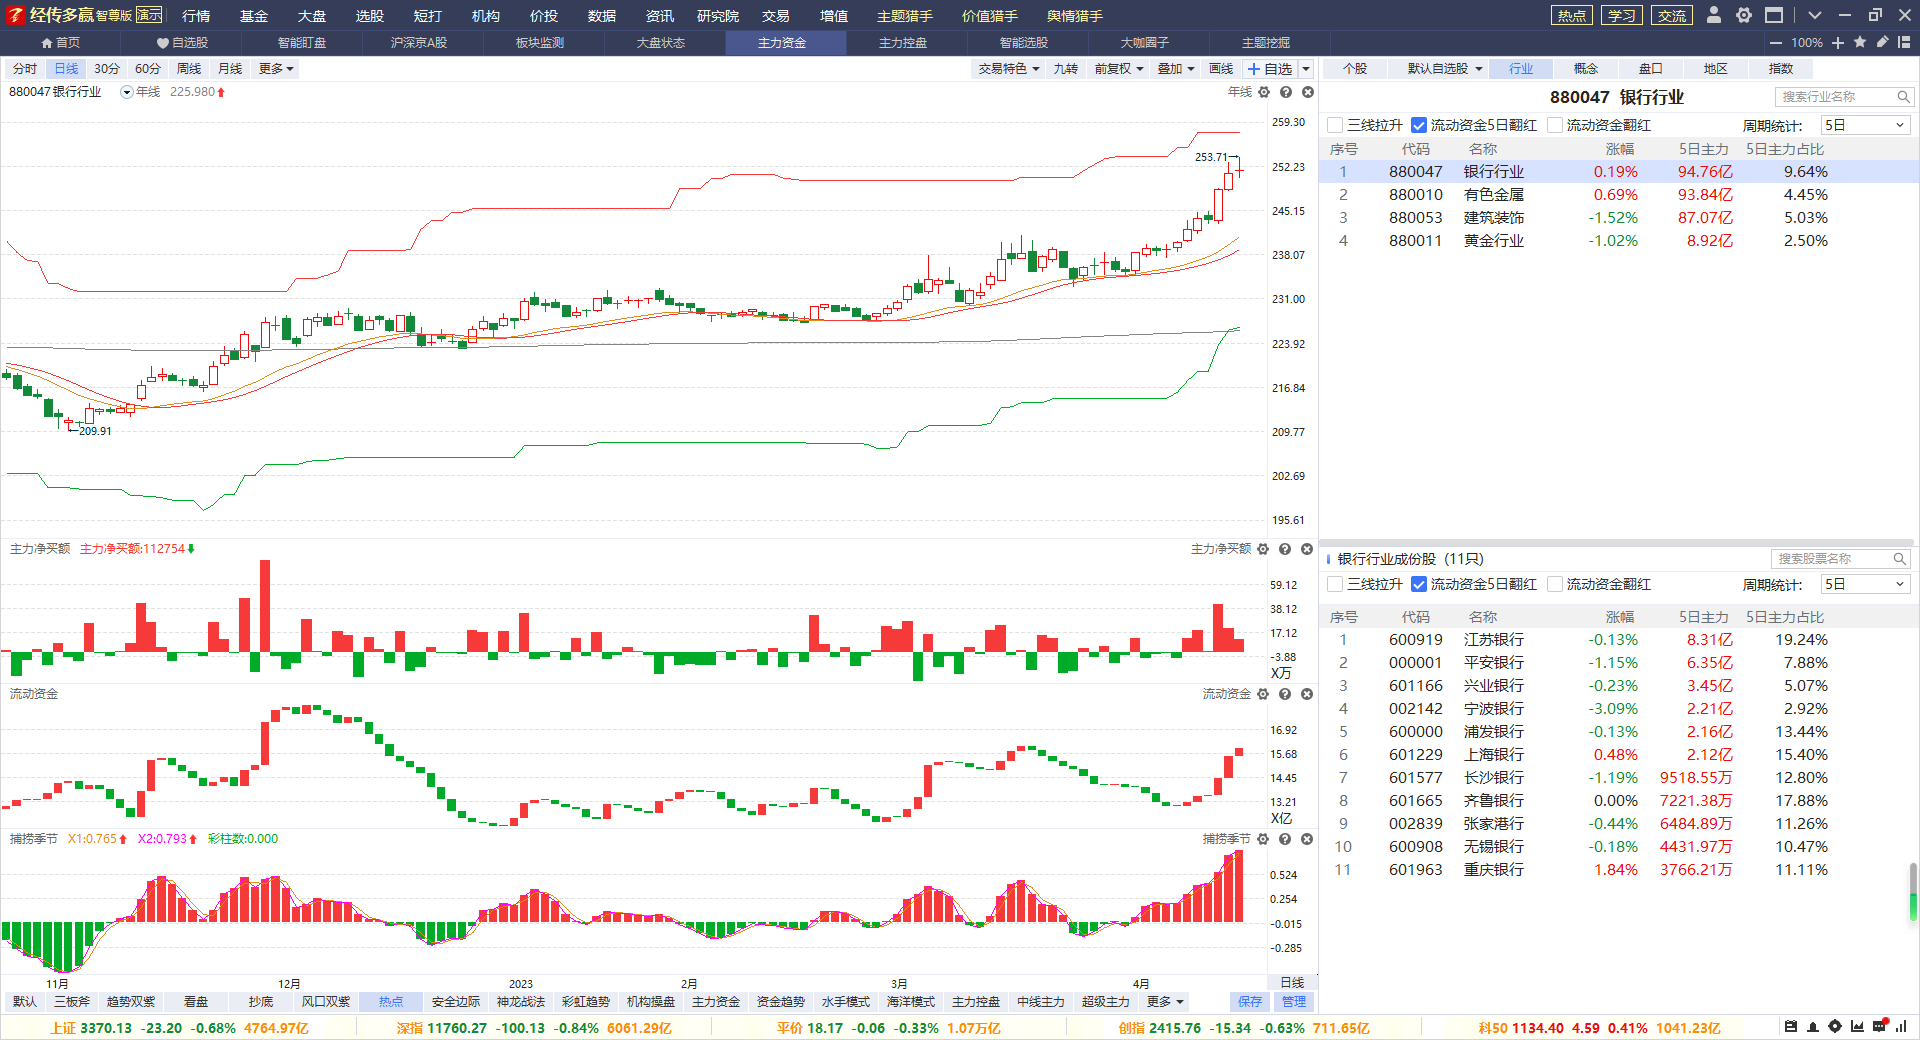
Task: Open 周期统计 5日 dropdown in industry panel
Action: tap(1865, 125)
